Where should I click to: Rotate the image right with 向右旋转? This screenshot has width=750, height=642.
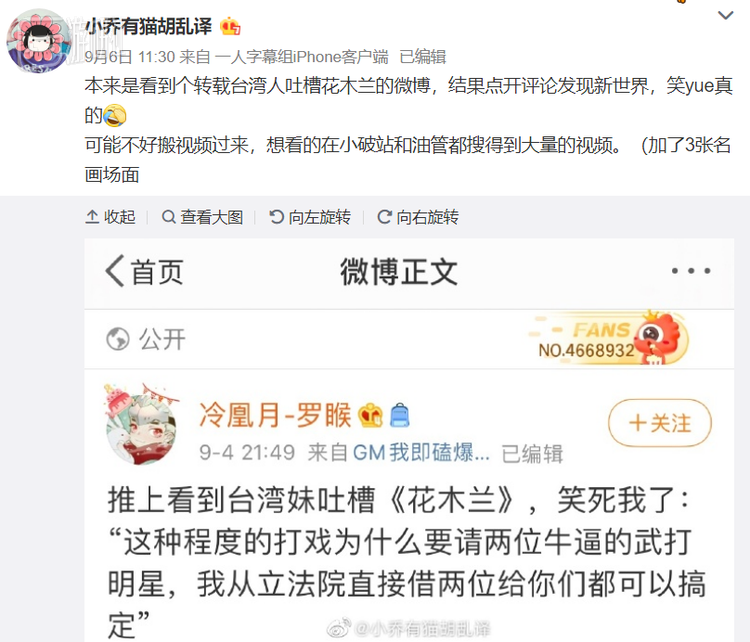click(x=418, y=217)
